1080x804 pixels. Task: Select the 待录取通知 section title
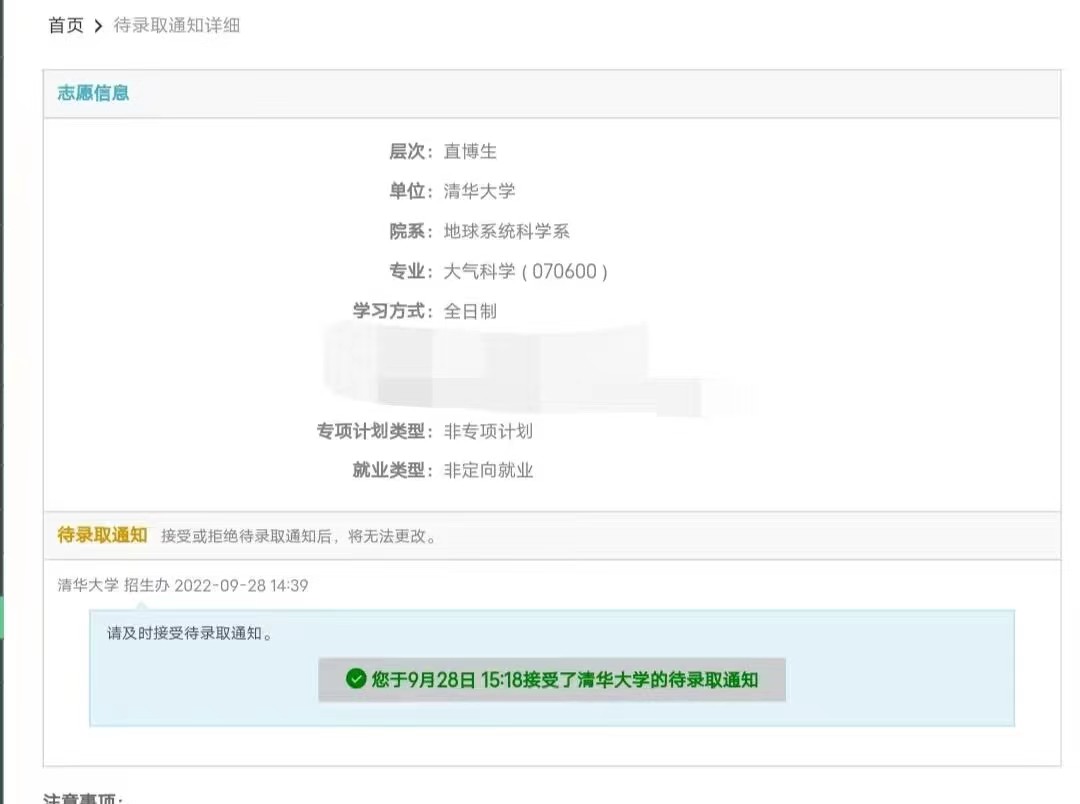(102, 535)
